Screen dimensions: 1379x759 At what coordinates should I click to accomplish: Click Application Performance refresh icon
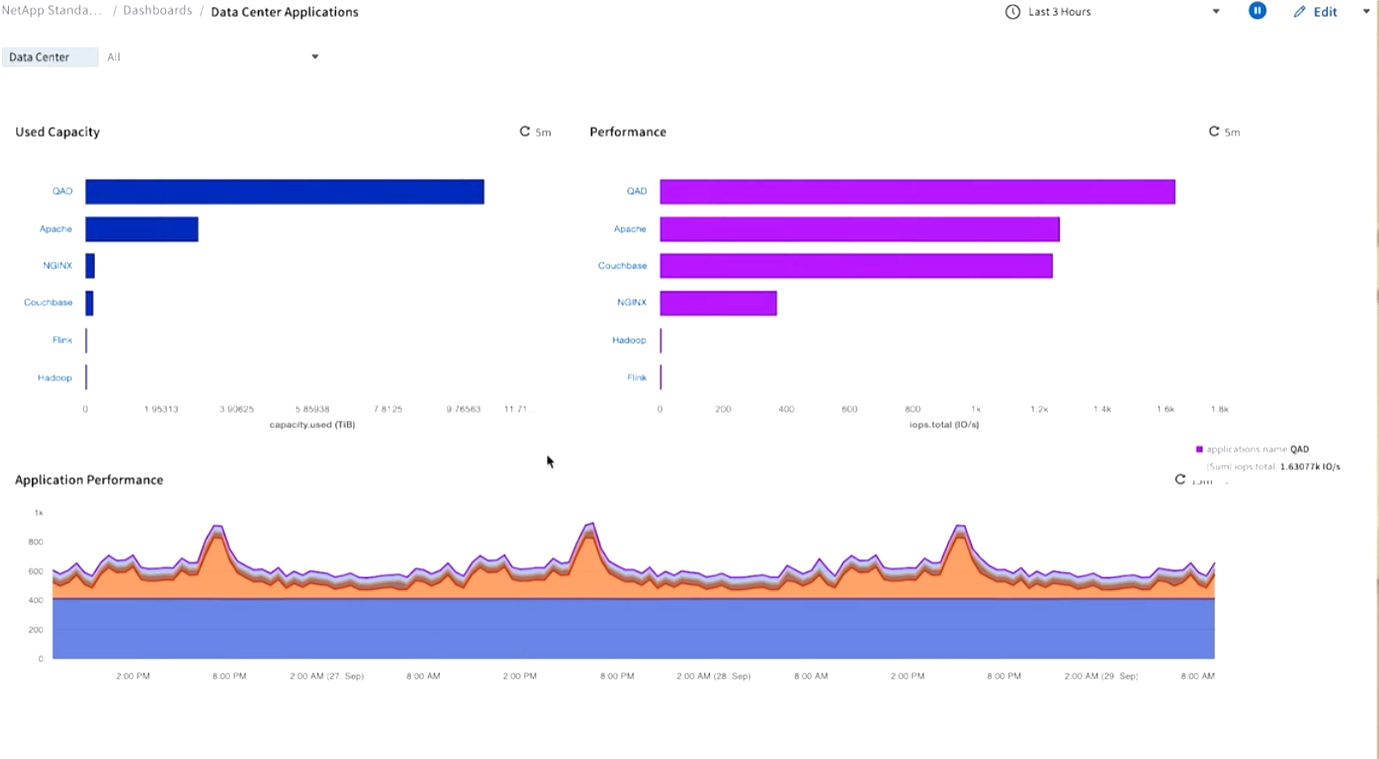1180,480
